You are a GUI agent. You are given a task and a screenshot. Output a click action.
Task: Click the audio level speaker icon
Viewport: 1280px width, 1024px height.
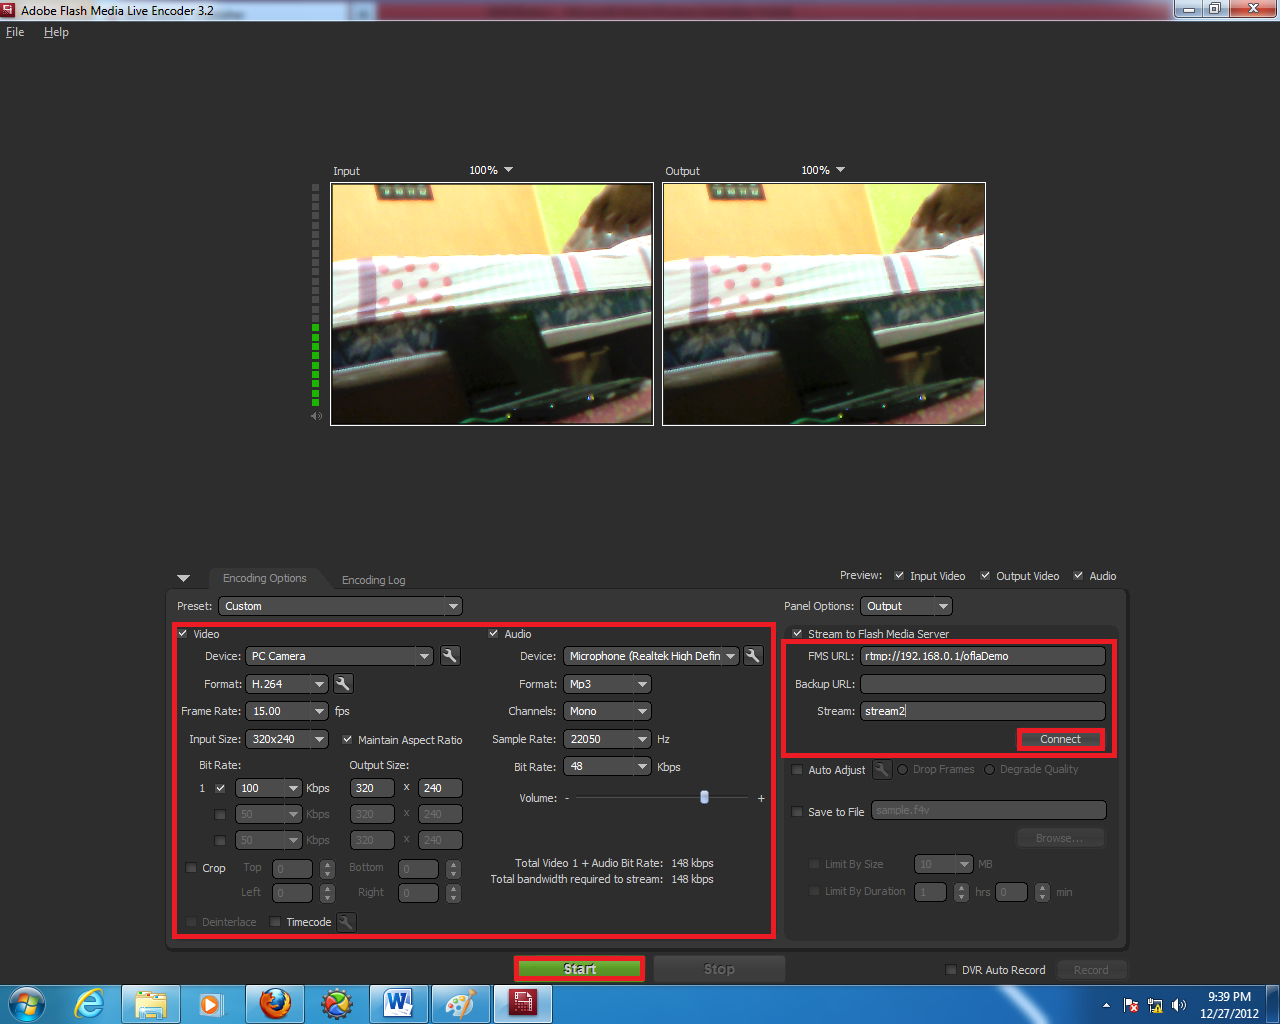[316, 416]
